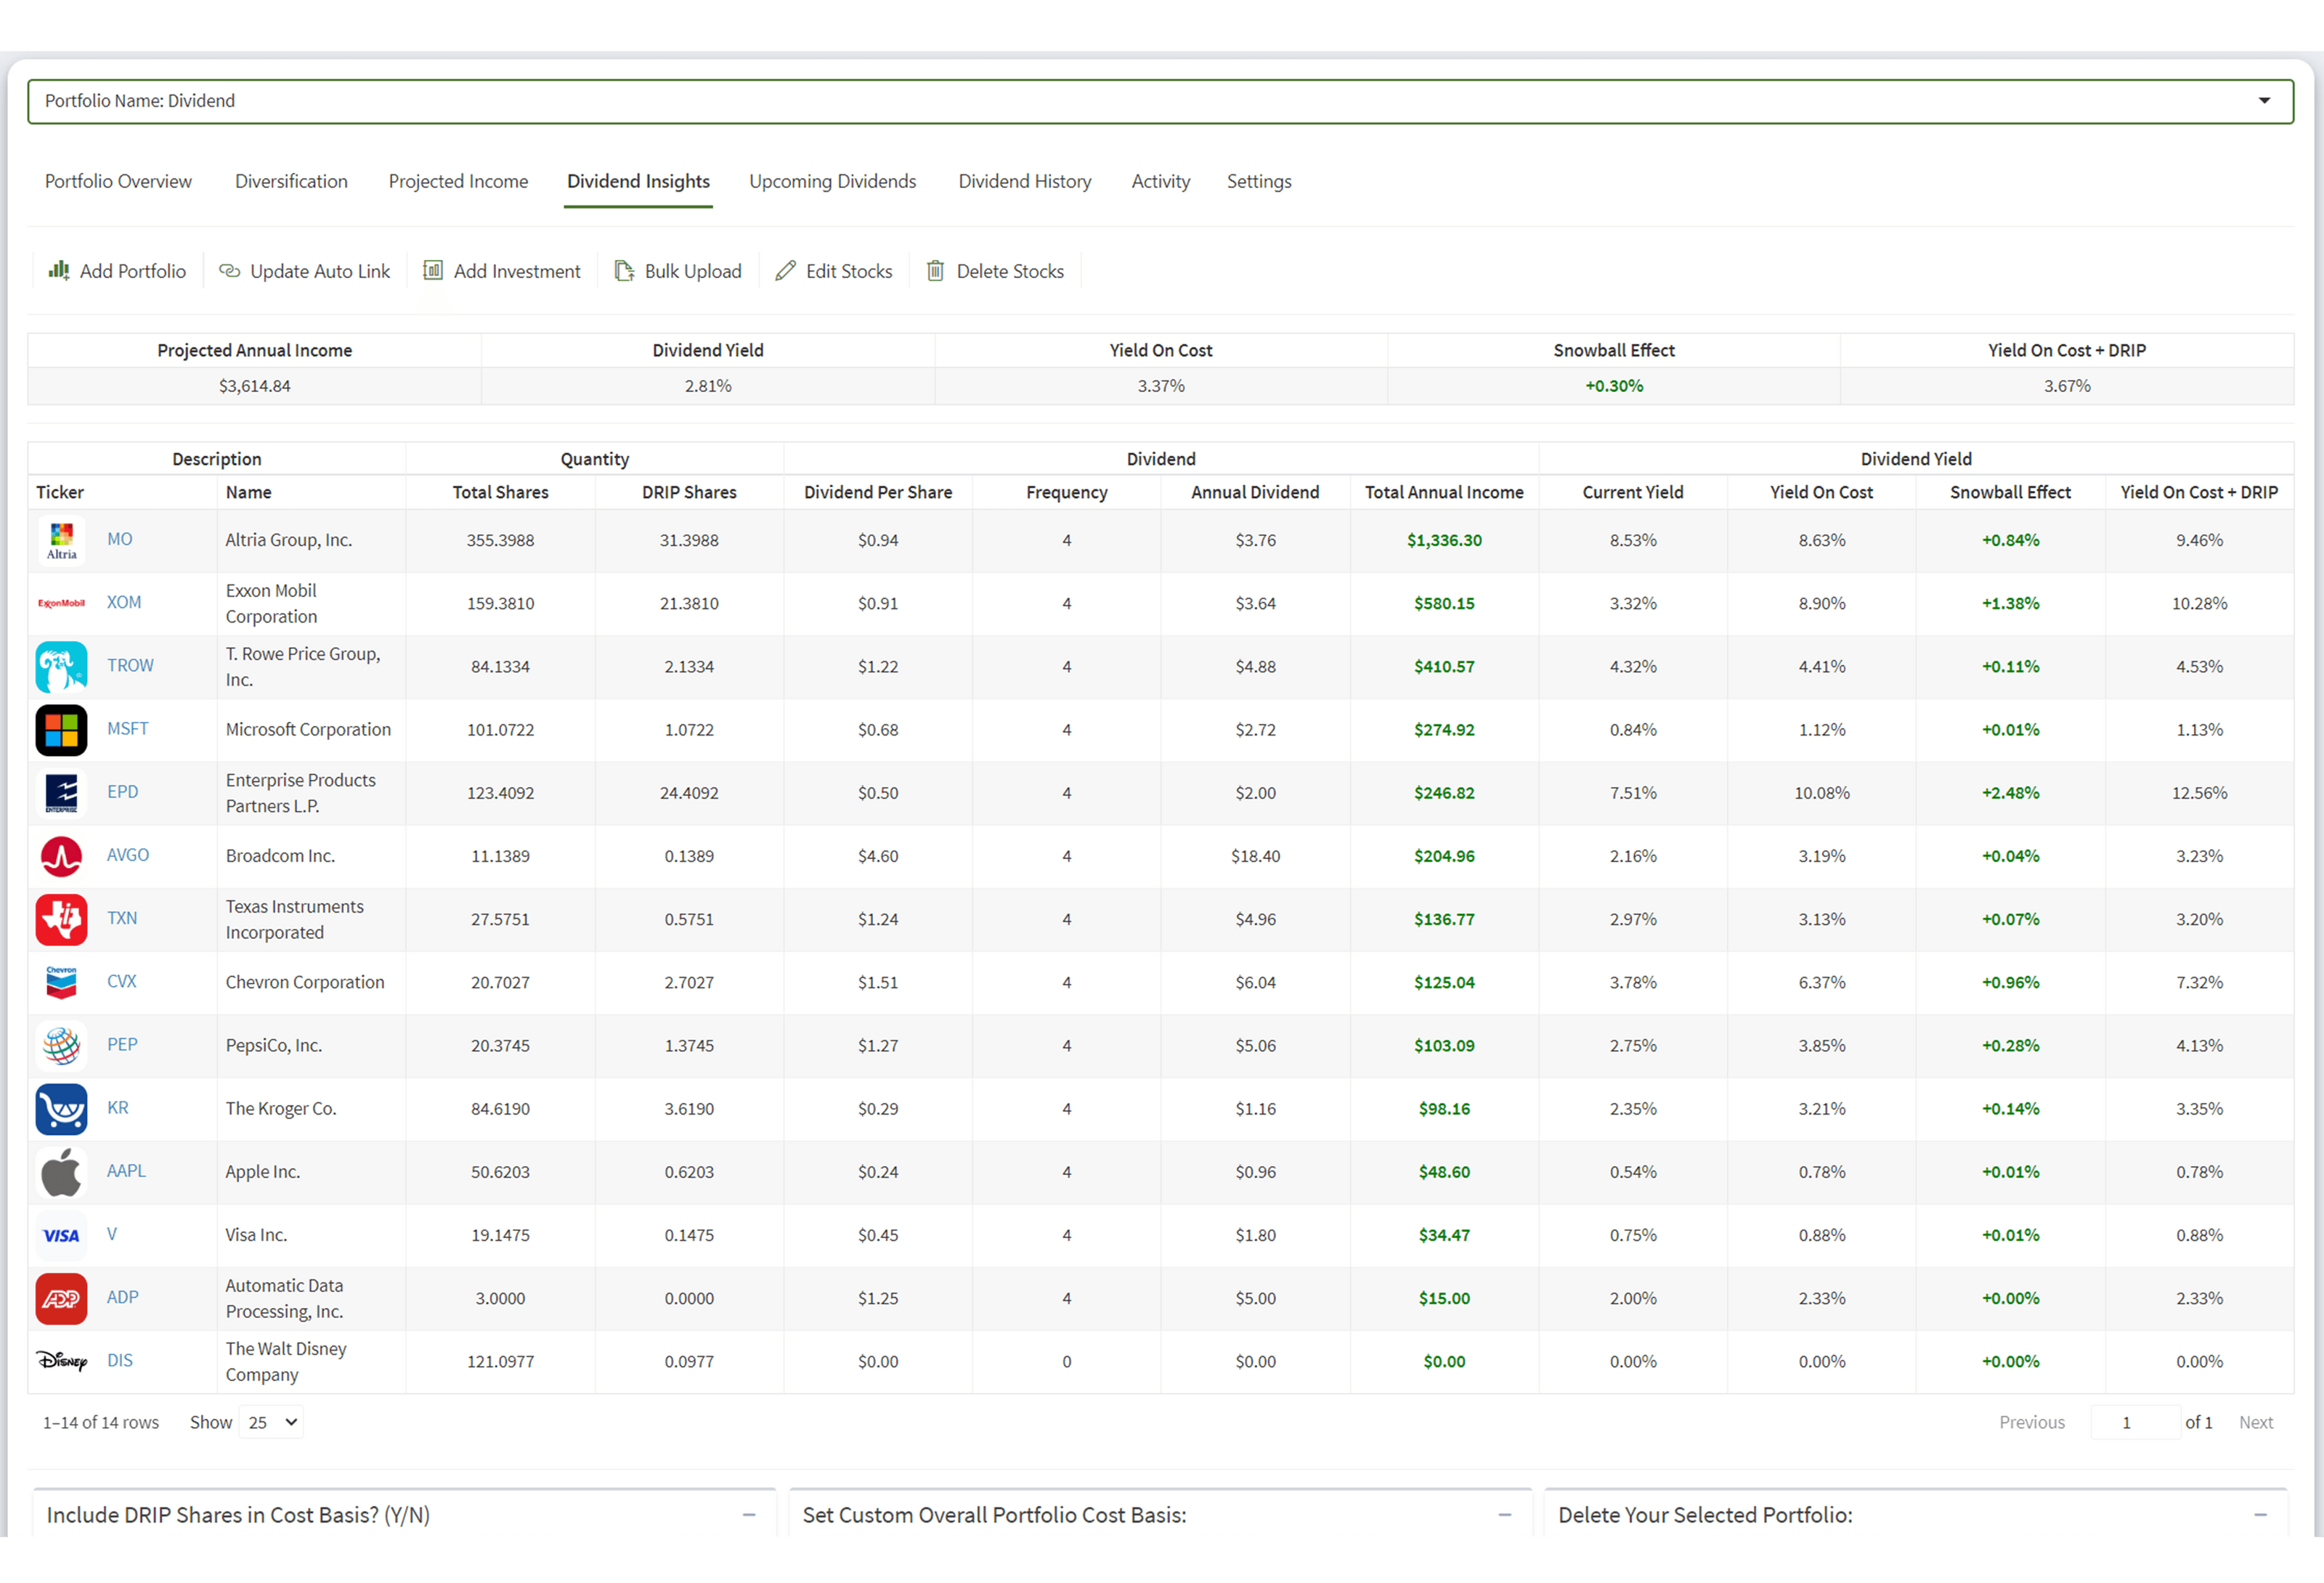Click the Delete Stocks trash icon

(x=935, y=270)
